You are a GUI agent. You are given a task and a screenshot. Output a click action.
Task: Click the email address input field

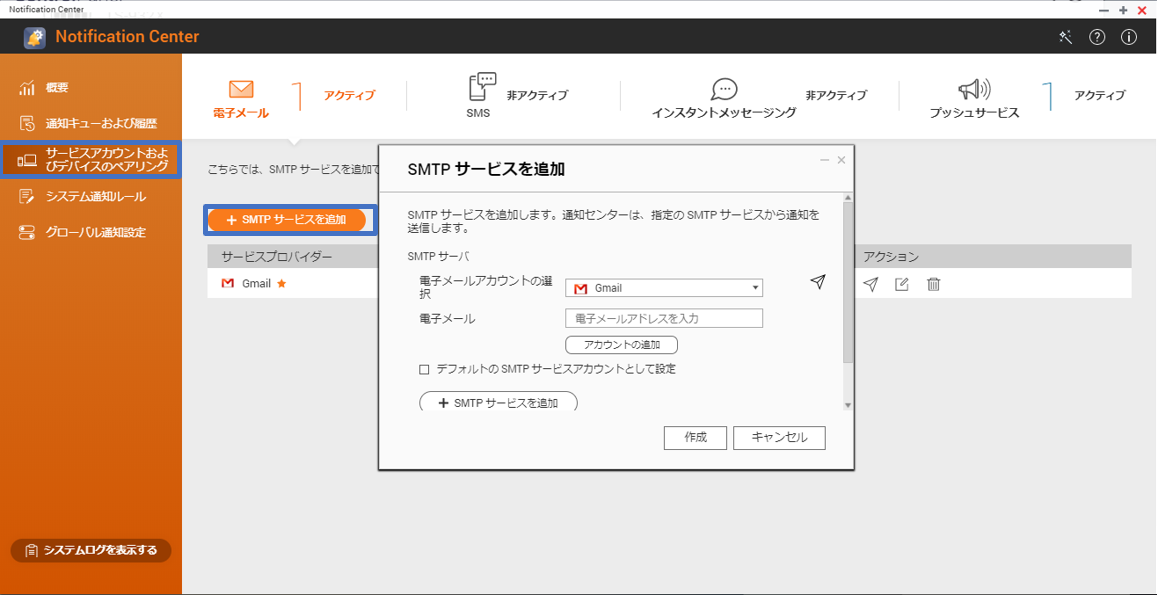[664, 319]
